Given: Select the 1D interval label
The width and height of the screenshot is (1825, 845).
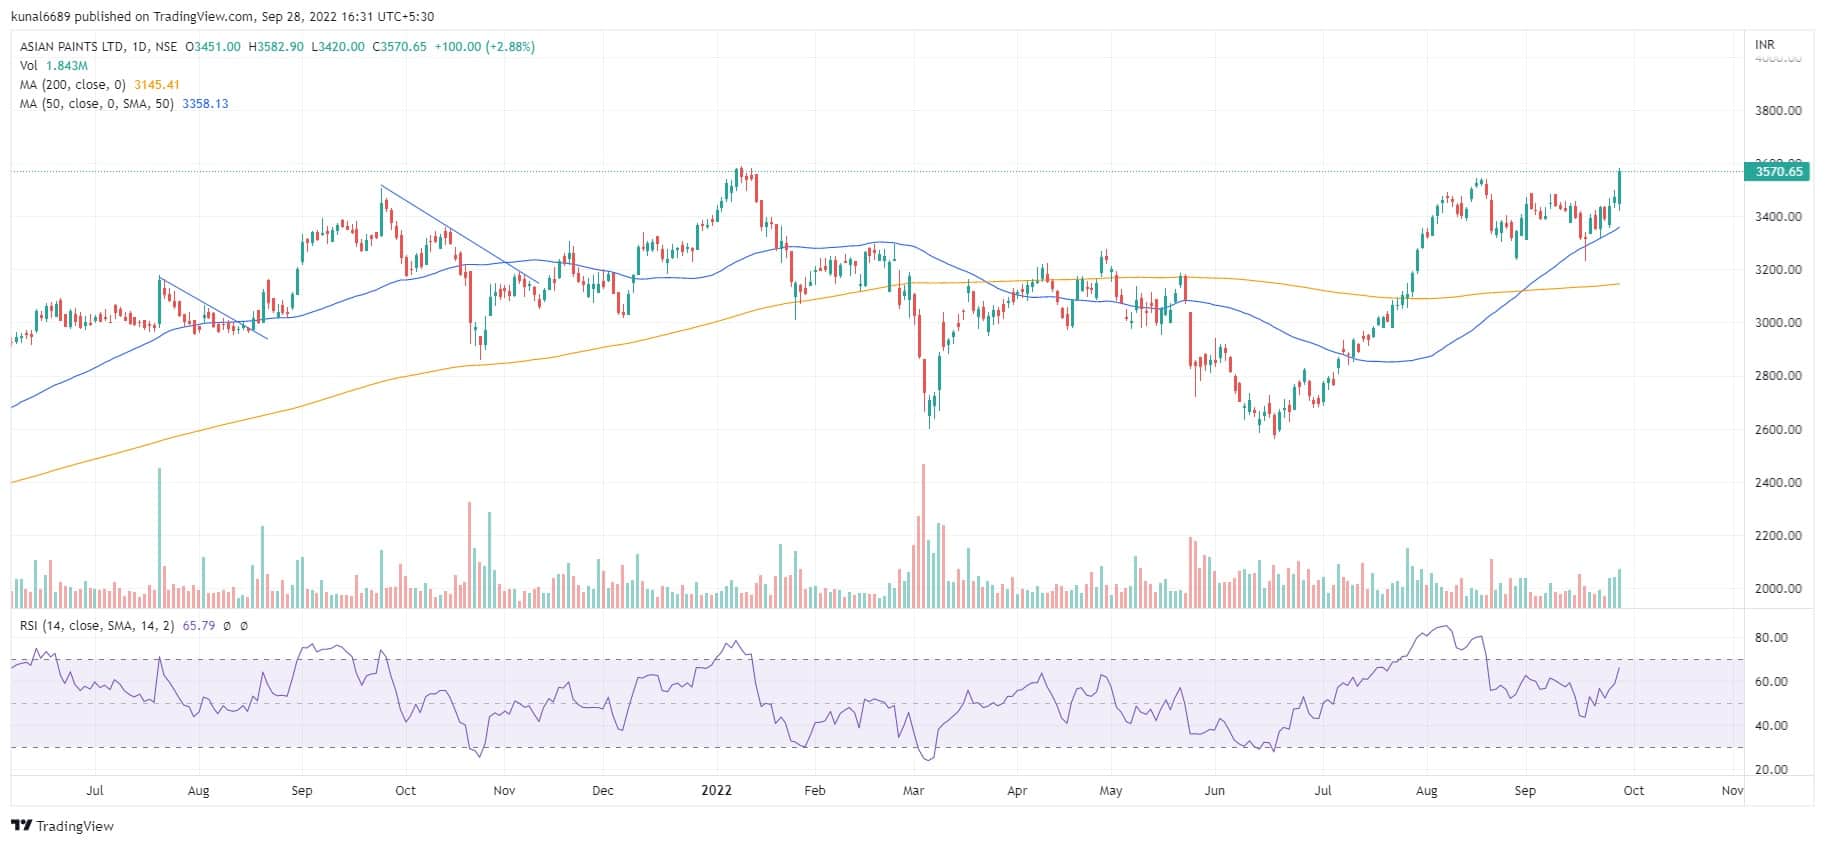Looking at the screenshot, I should click(141, 47).
